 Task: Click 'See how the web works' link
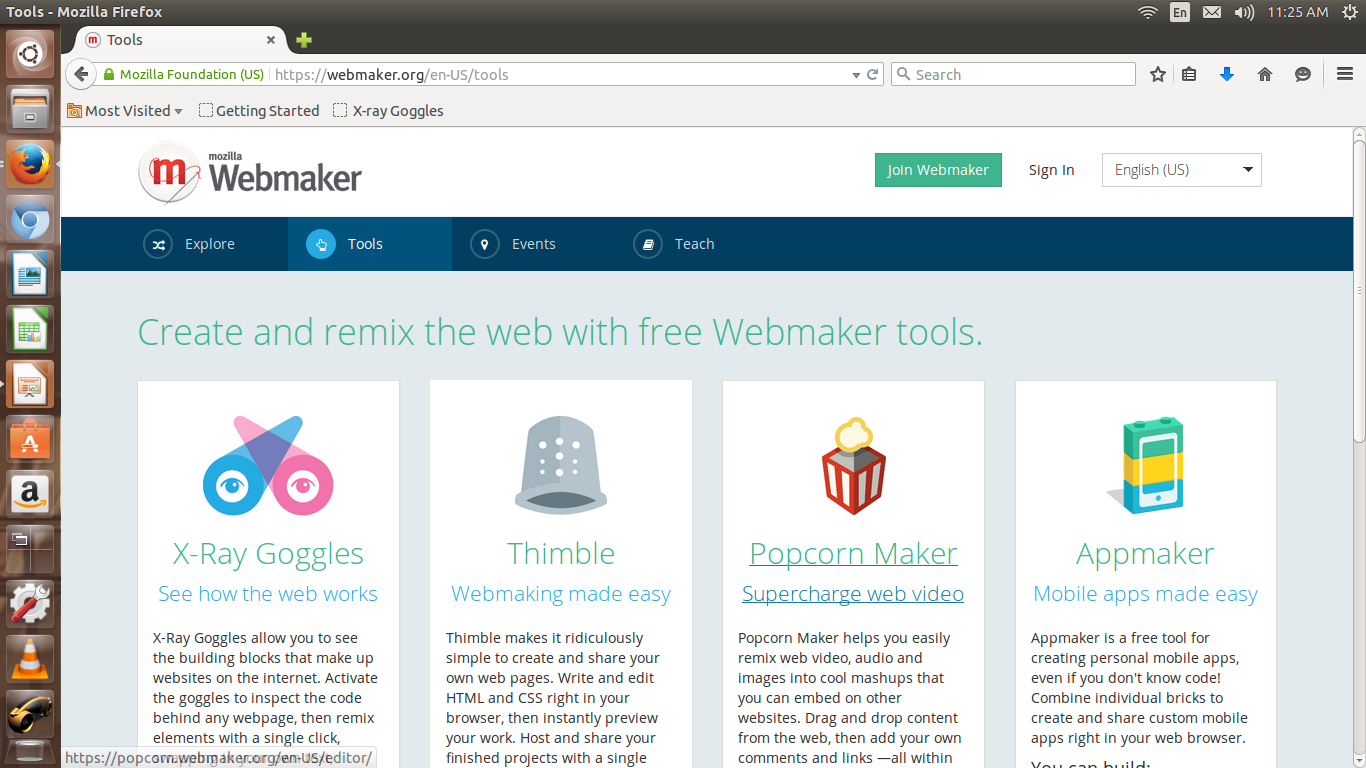[x=268, y=594]
